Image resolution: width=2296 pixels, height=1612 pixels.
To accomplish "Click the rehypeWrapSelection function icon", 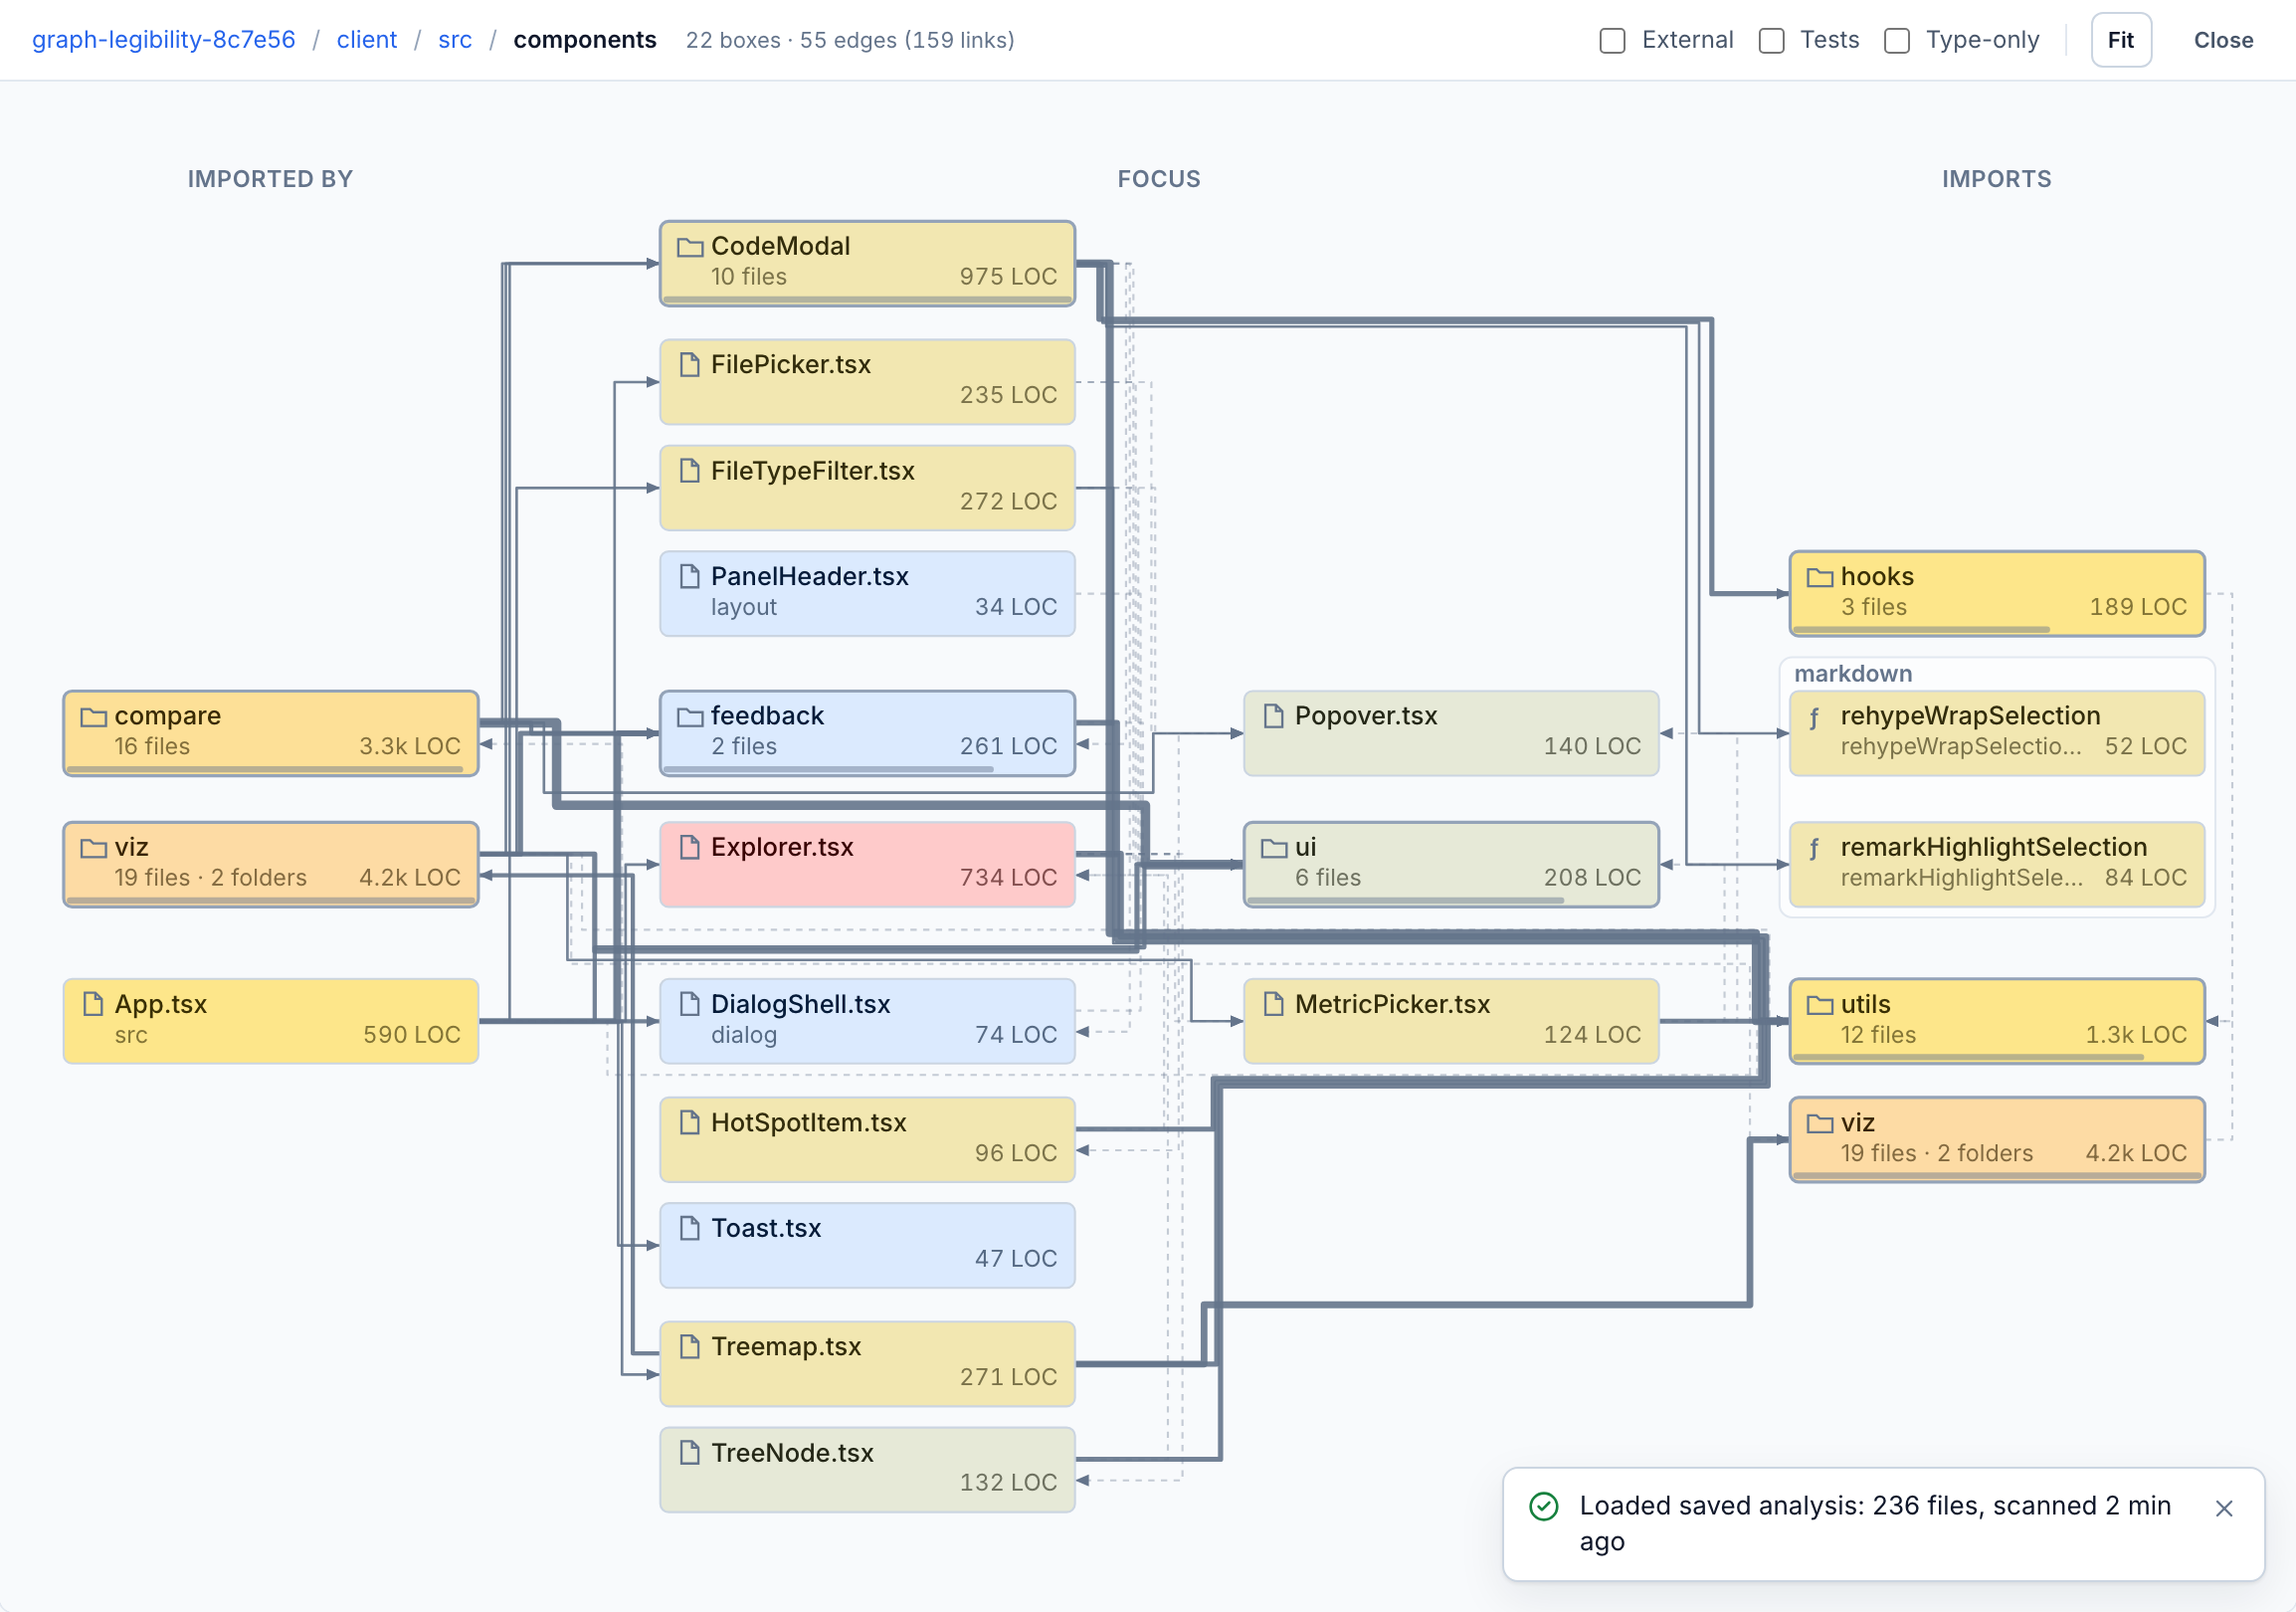I will [1815, 717].
